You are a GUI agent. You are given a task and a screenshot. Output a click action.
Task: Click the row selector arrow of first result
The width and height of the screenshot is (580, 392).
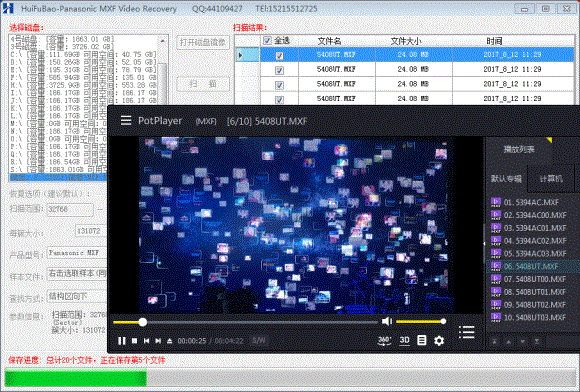point(240,55)
